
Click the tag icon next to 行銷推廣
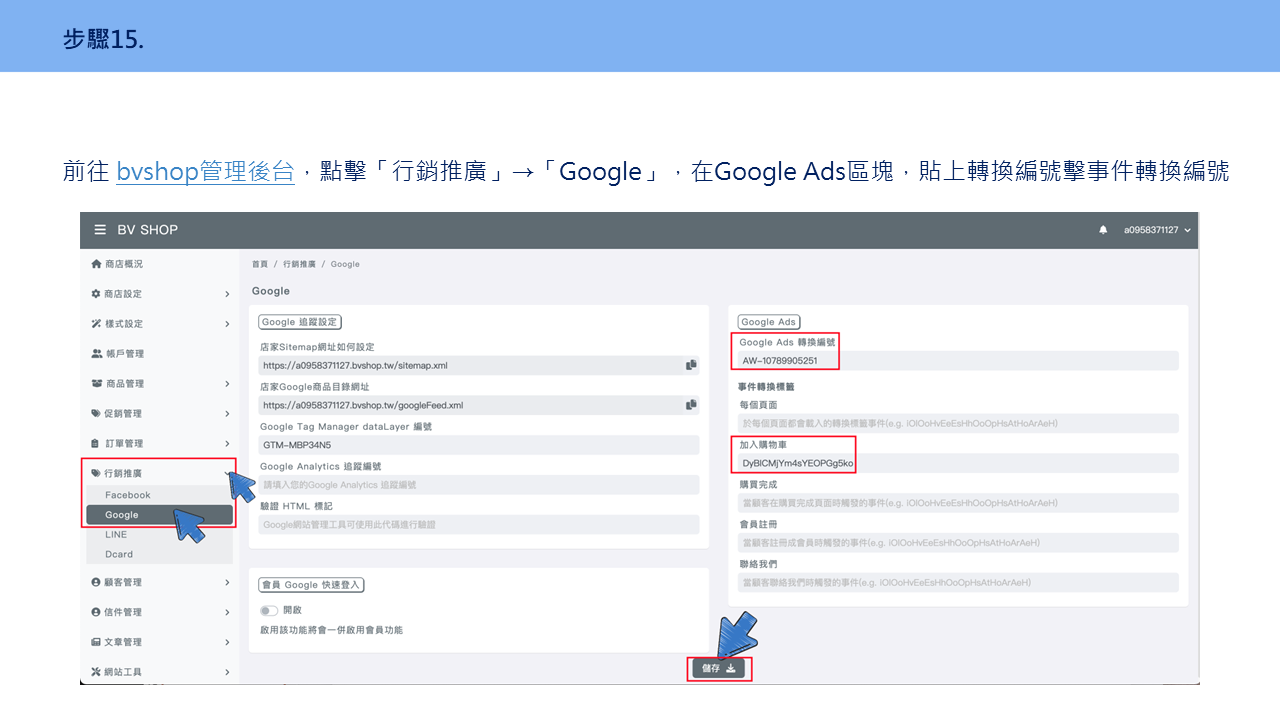(x=96, y=473)
